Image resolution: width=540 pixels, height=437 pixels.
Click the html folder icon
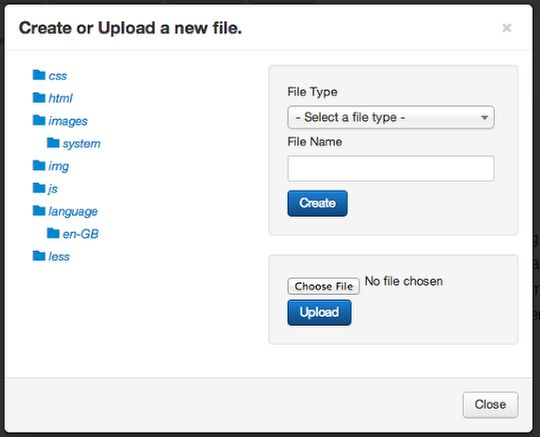39,97
